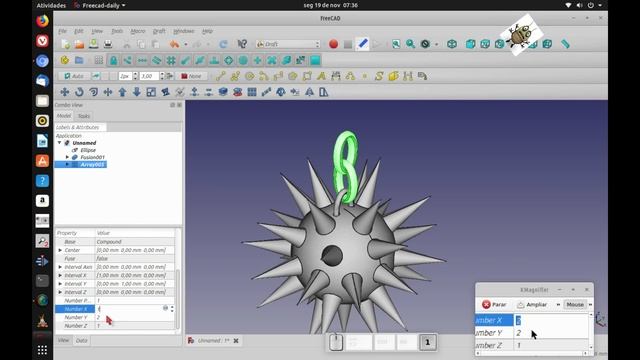This screenshot has width=640, height=360.
Task: Click the Open file icon in the toolbar
Action: 79,44
